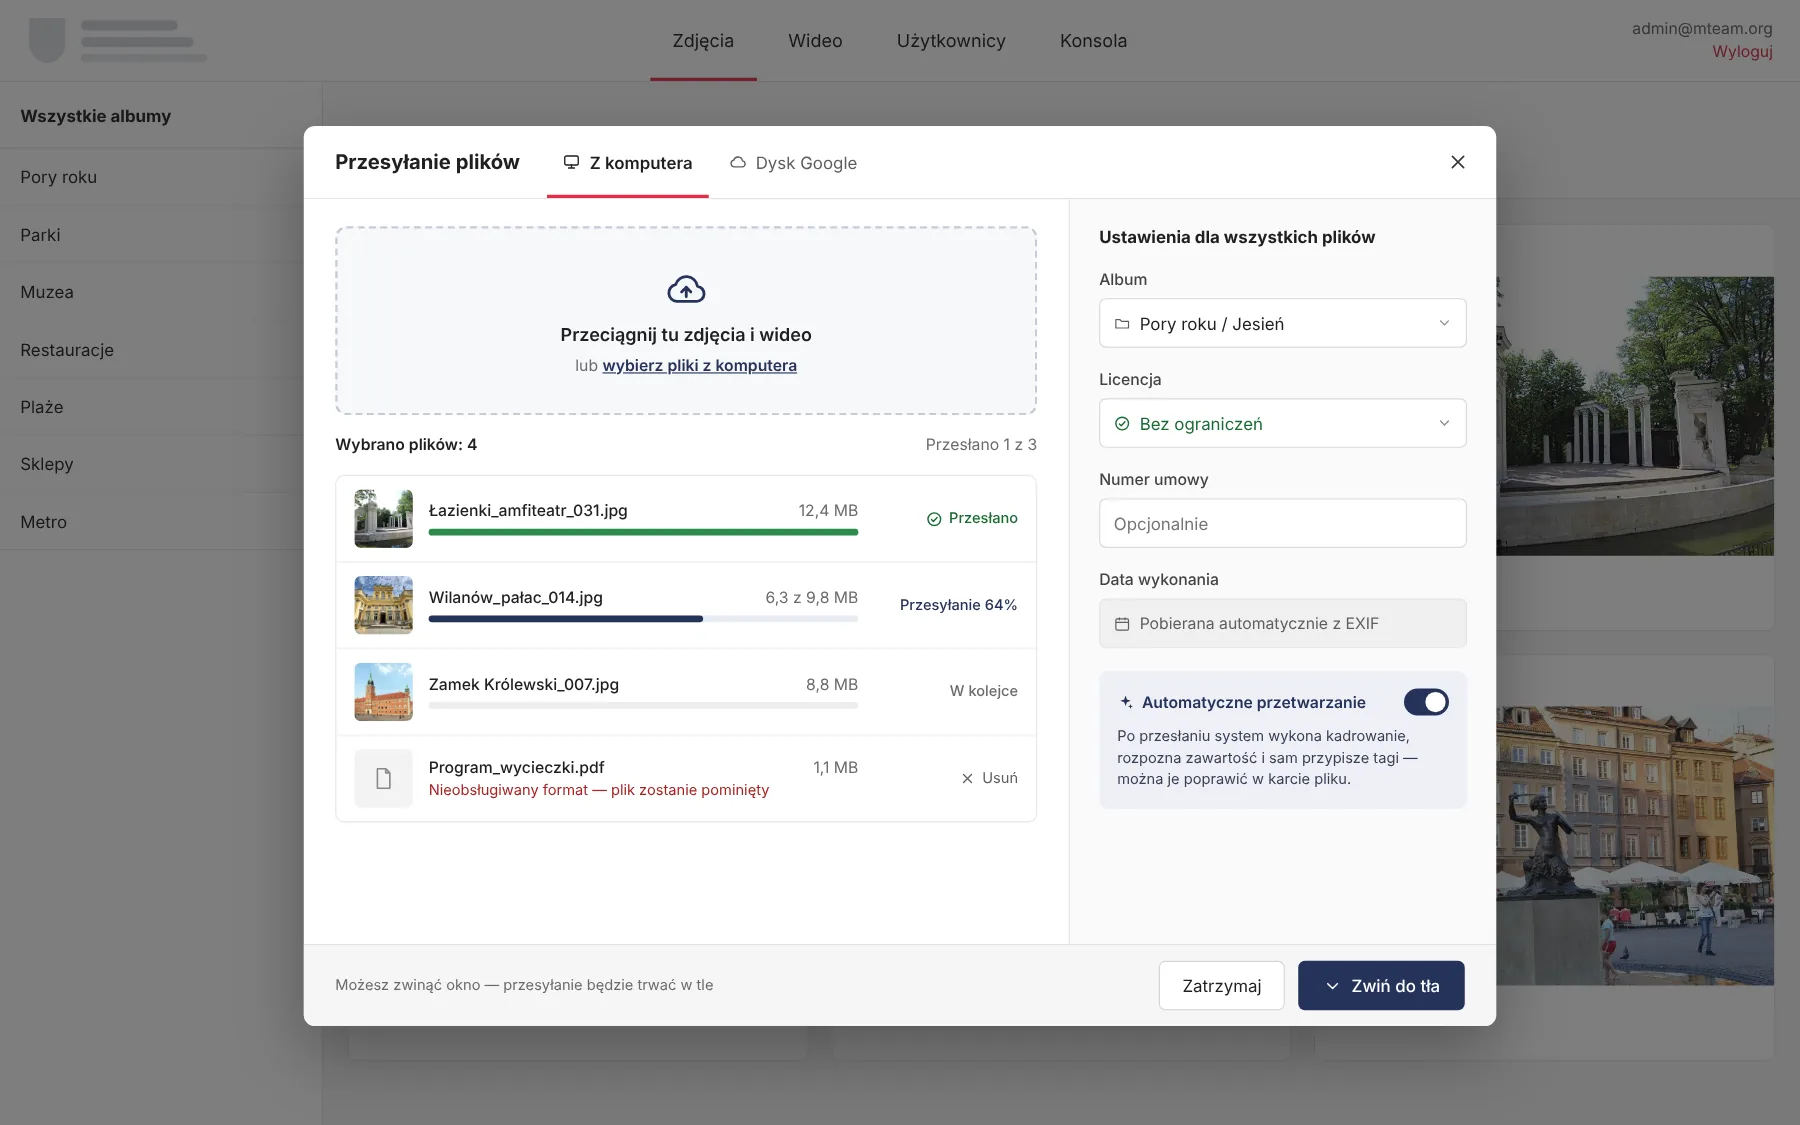
Task: Open the Album dropdown Pory roku / Jesień
Action: pos(1282,323)
